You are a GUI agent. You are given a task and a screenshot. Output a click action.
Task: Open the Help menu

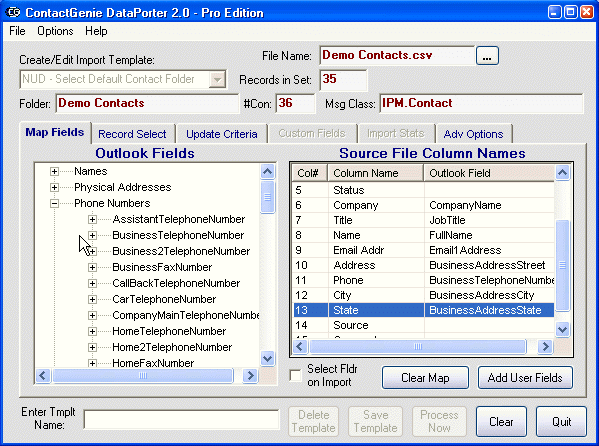(96, 31)
